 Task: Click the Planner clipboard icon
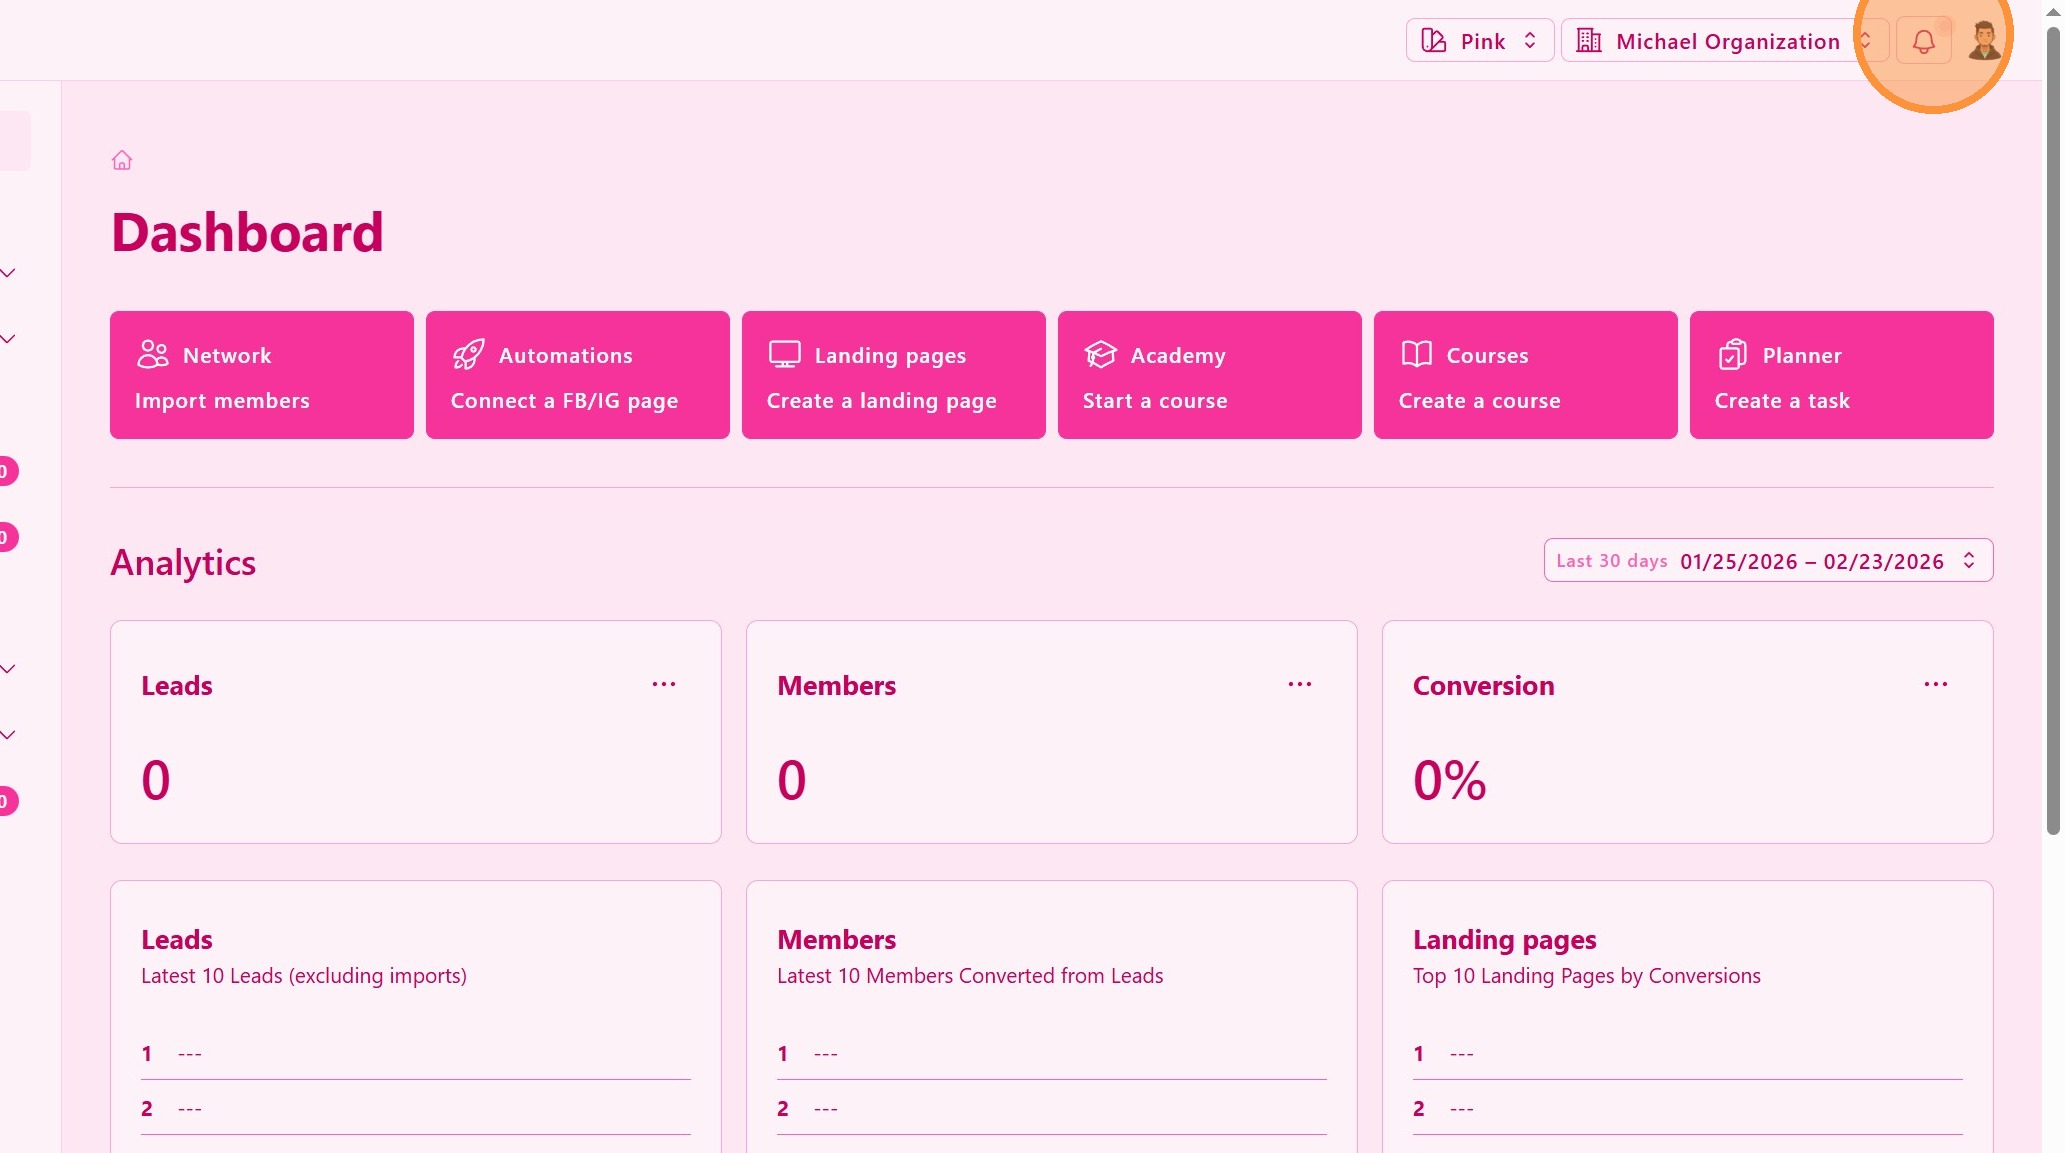coord(1732,355)
